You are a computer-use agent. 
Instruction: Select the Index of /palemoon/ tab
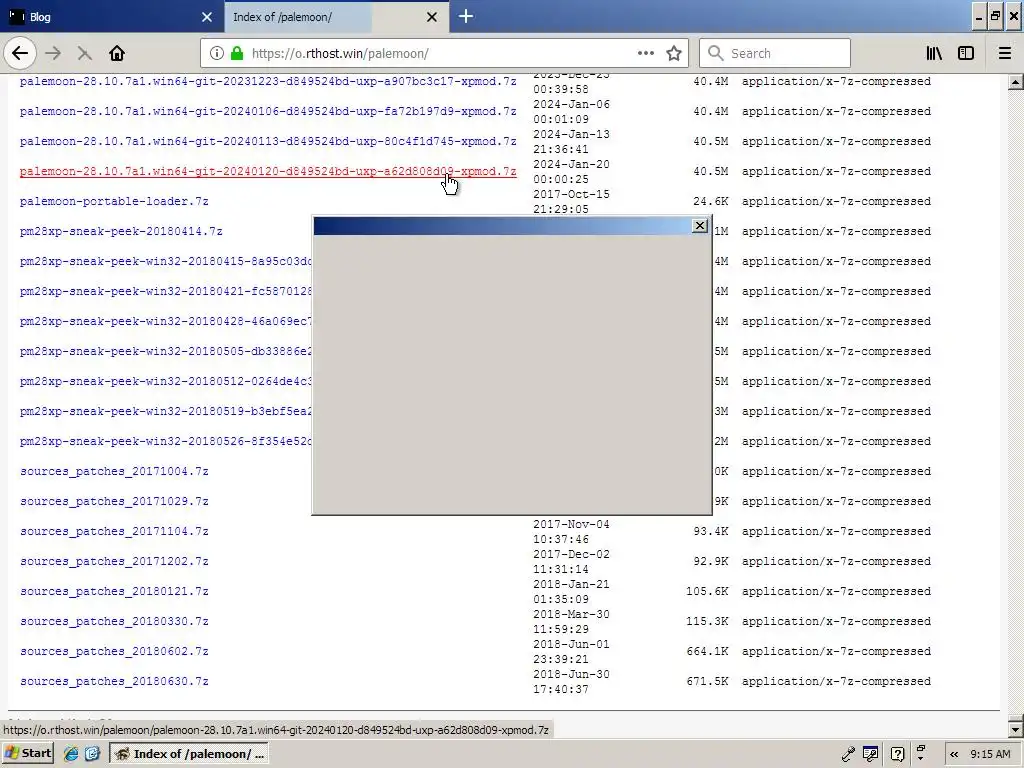pos(336,16)
